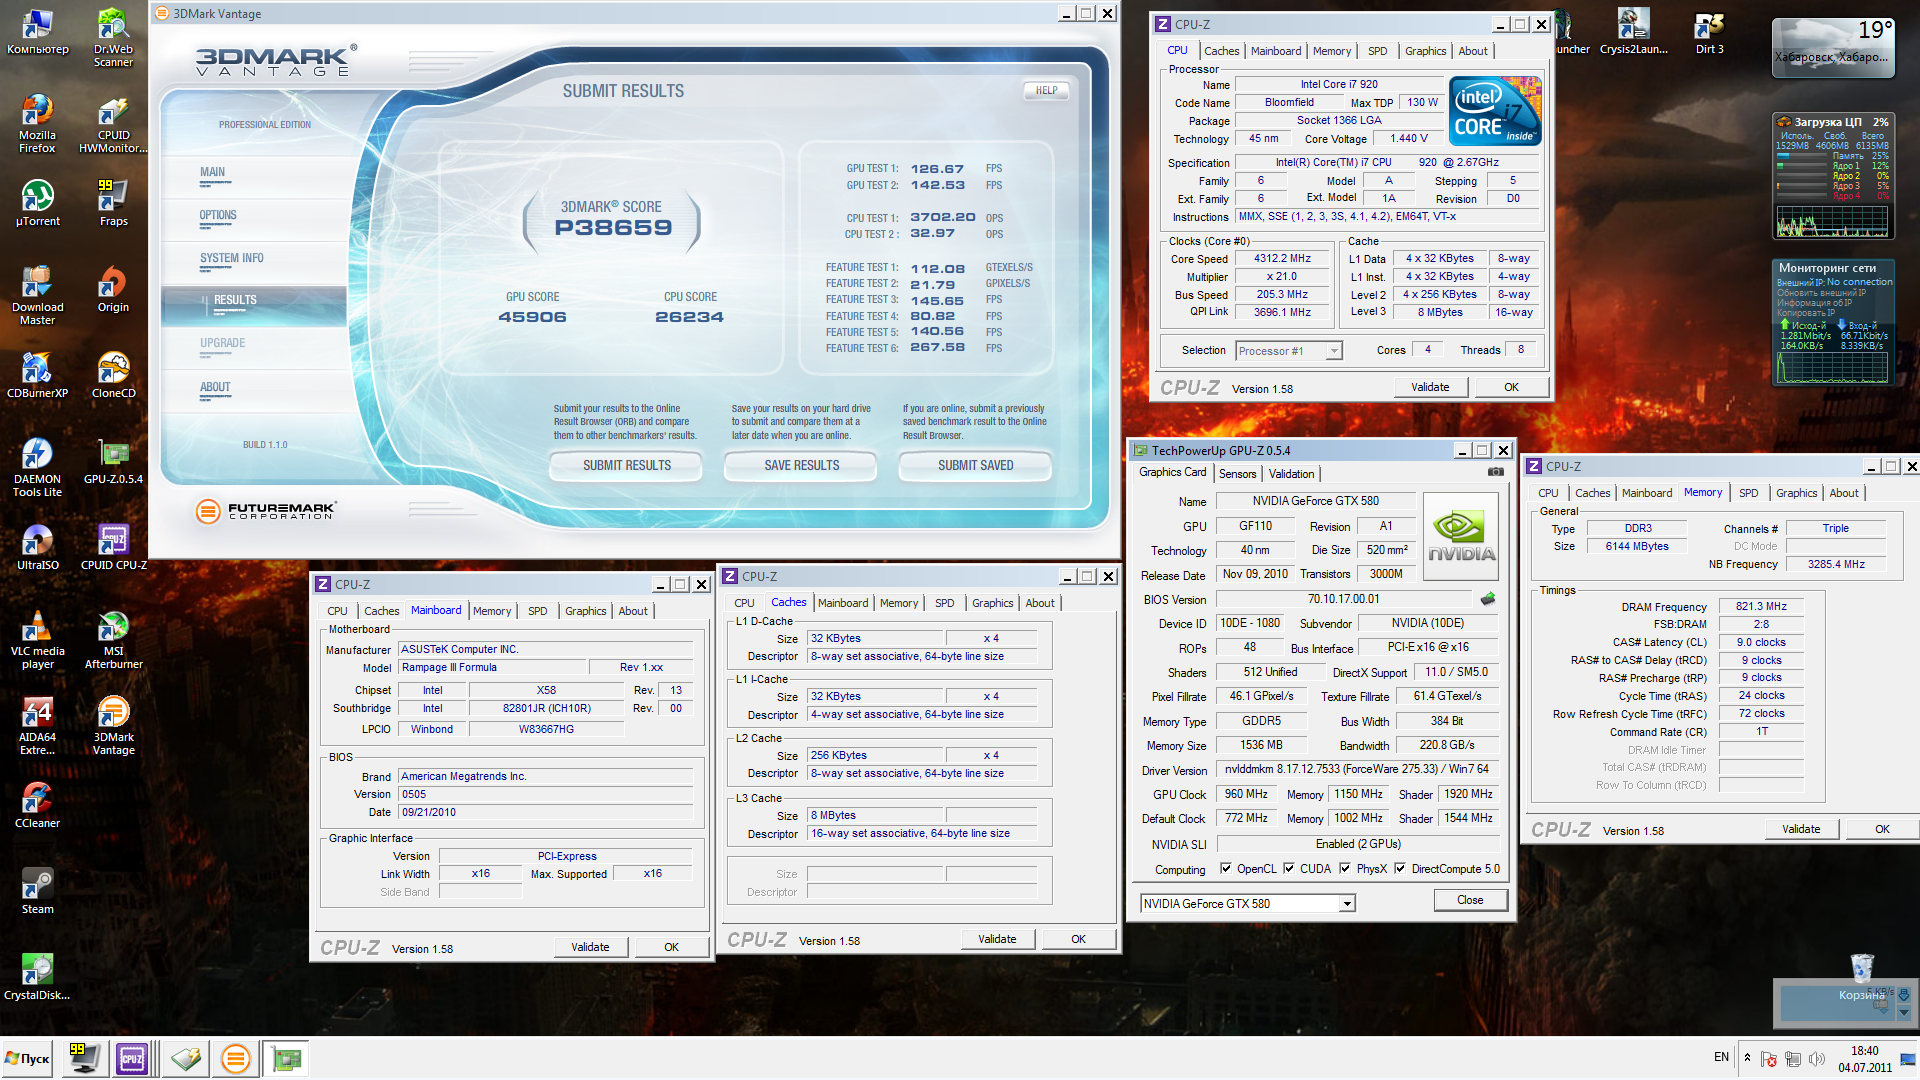Screen dimensions: 1920x1080
Task: Open the Validation tab in GPU-Z
Action: coord(1291,474)
